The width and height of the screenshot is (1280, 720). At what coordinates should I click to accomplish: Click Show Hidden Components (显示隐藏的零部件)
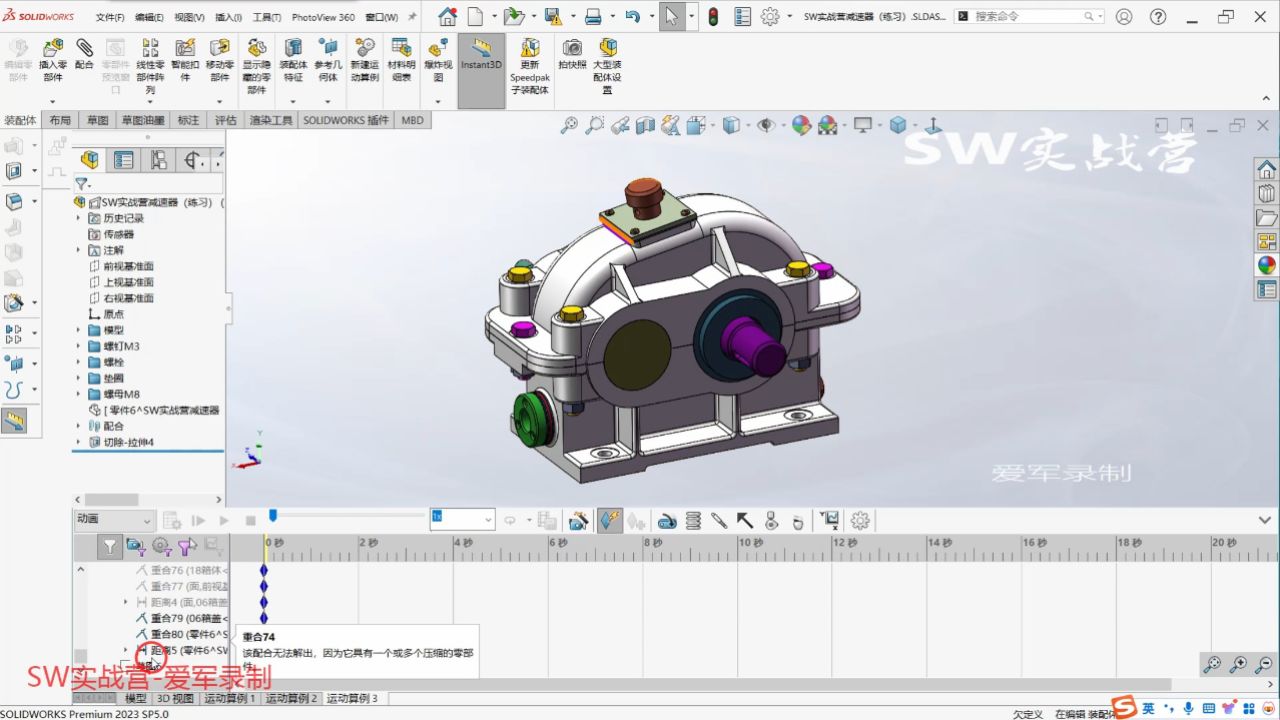click(257, 66)
